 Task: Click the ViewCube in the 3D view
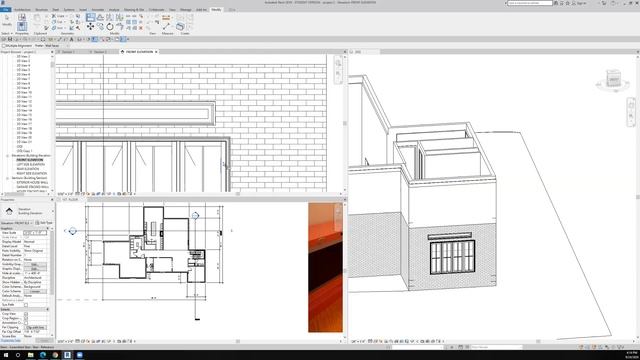[613, 80]
